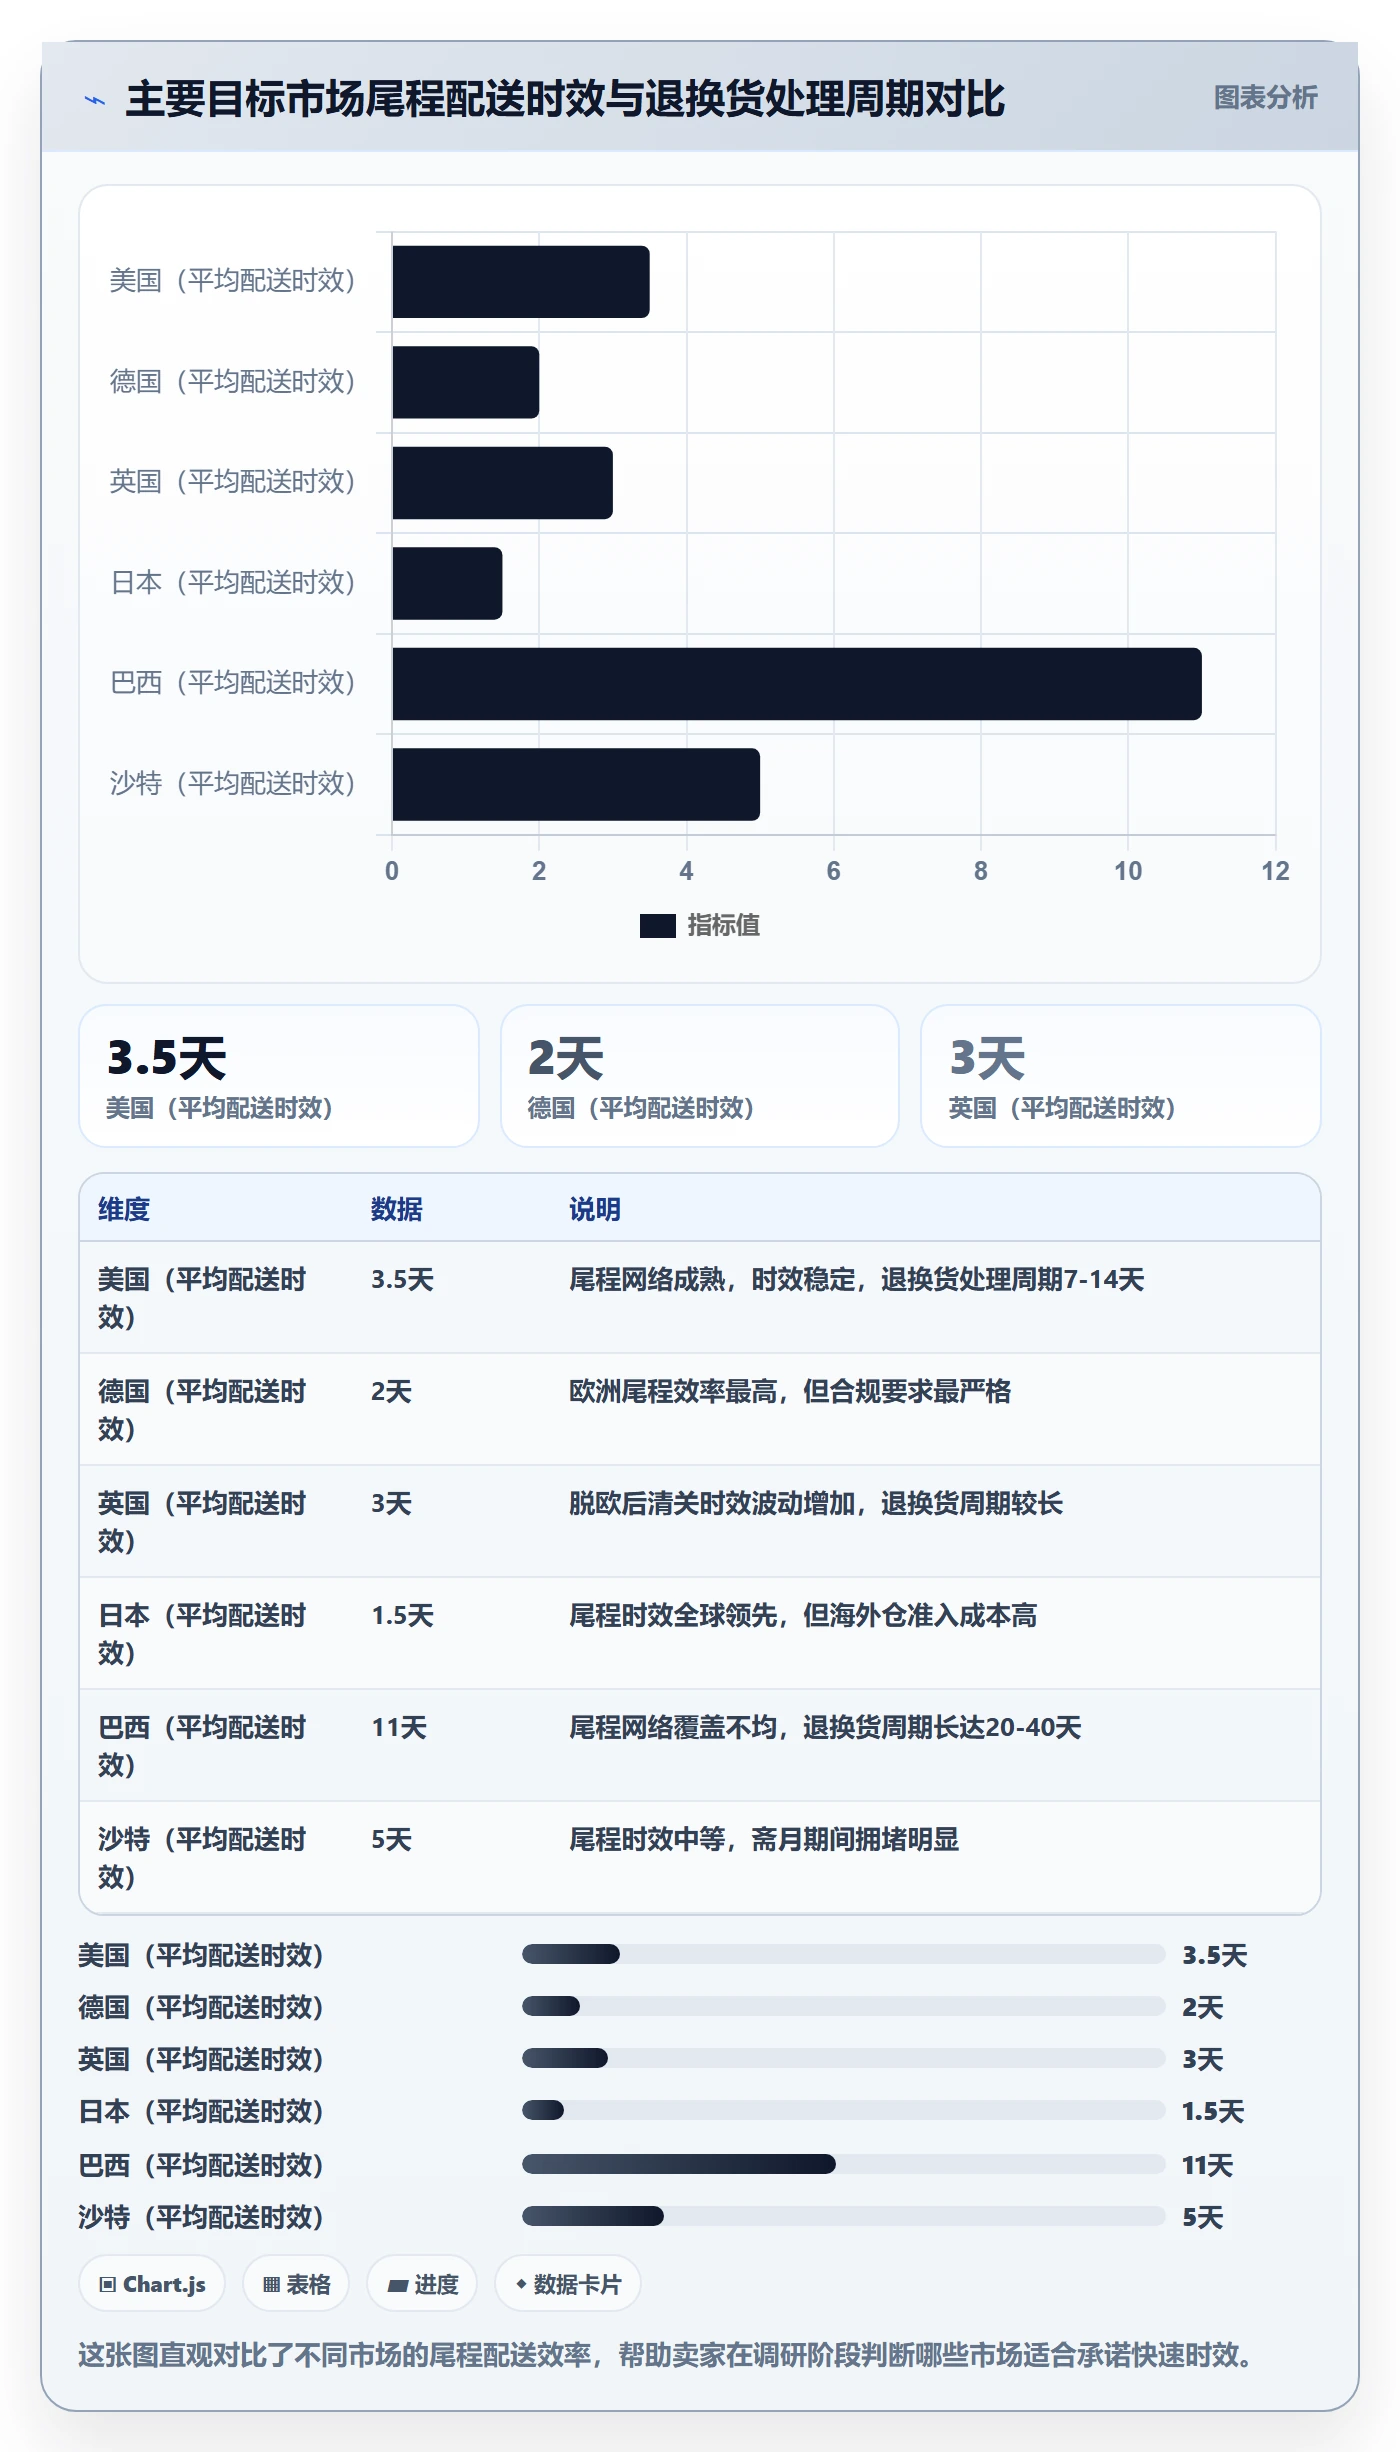The width and height of the screenshot is (1400, 2452).
Task: Open the 3.5天 美国 data card
Action: pos(279,1076)
